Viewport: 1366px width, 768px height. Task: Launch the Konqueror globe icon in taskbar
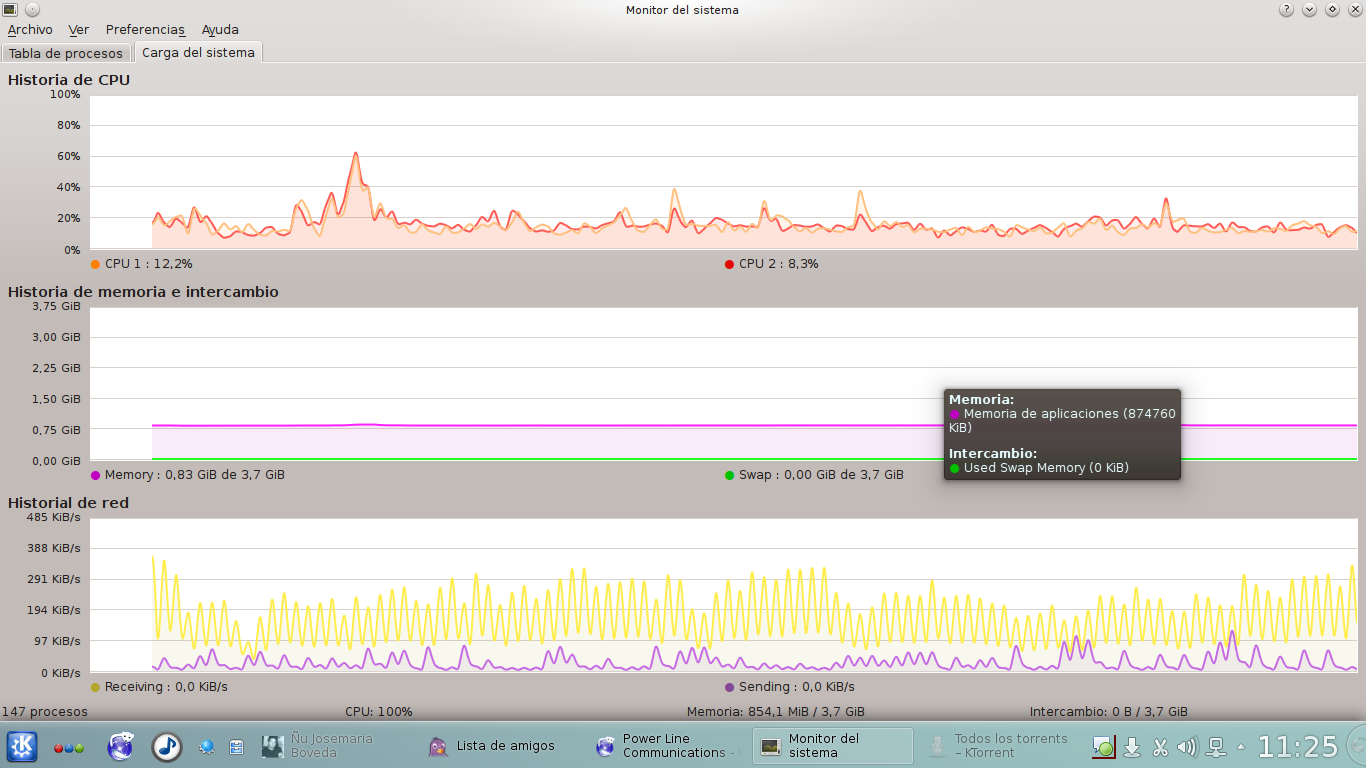click(121, 746)
